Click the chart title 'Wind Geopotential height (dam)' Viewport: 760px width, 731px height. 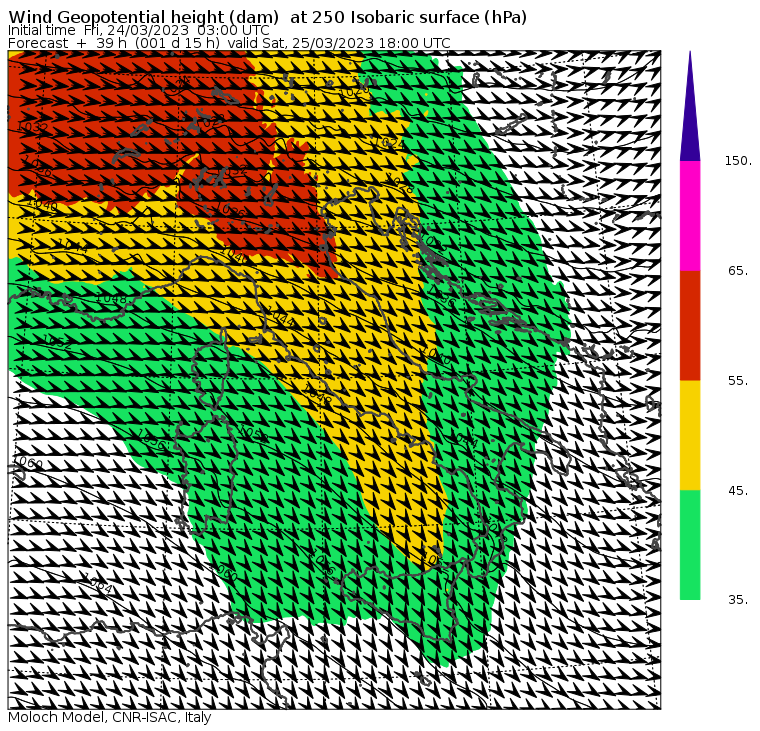pyautogui.click(x=144, y=17)
